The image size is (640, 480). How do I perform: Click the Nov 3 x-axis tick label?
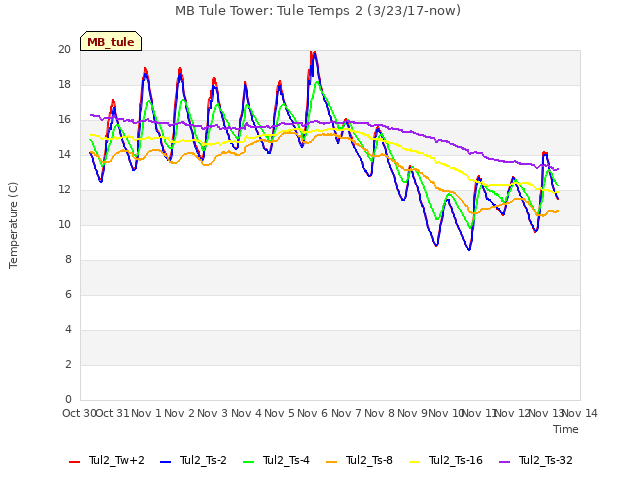212,413
